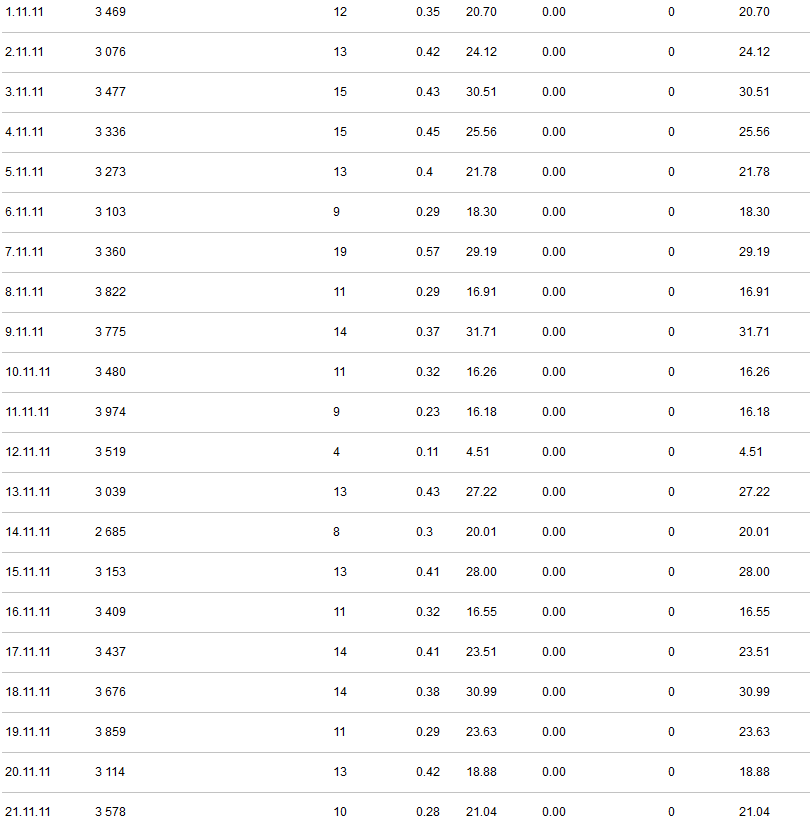Click the 3 974 value cell
The image size is (810, 831).
click(110, 412)
